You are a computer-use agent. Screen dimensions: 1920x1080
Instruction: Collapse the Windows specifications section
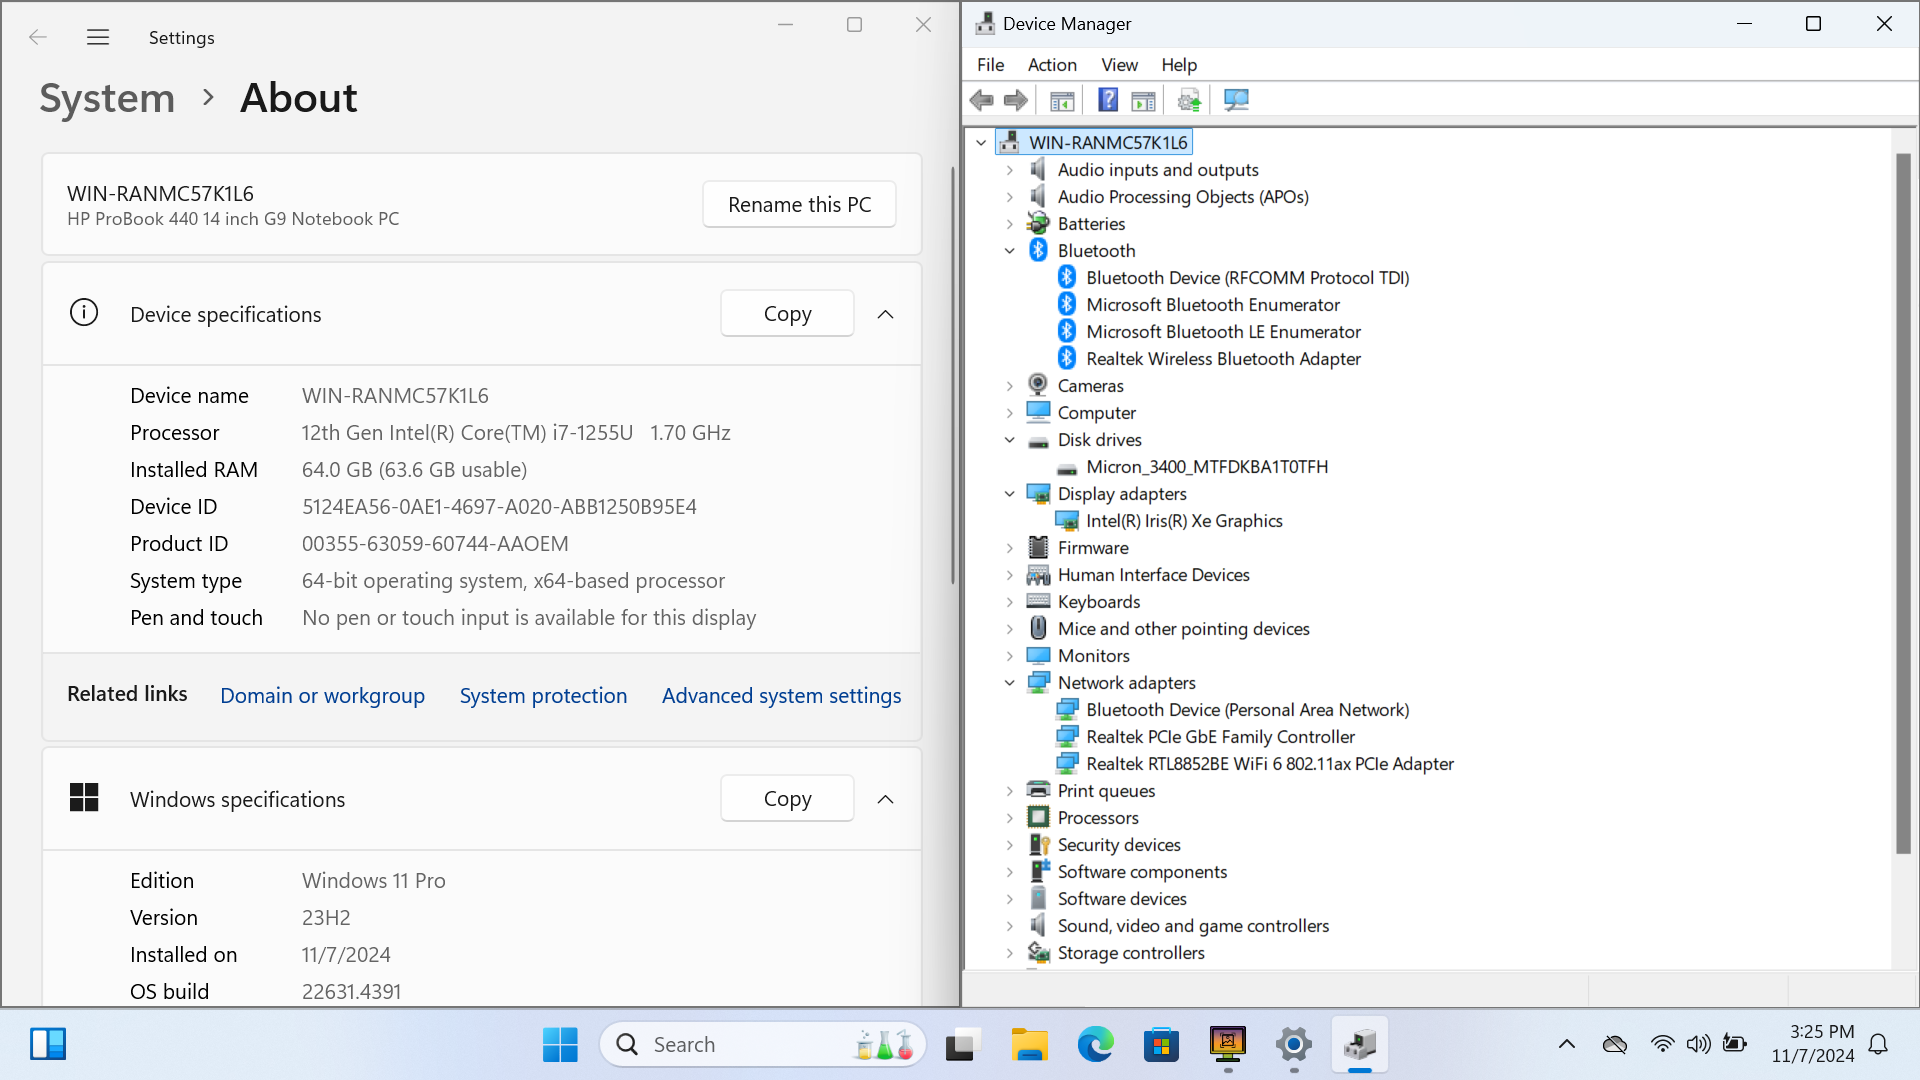click(885, 799)
